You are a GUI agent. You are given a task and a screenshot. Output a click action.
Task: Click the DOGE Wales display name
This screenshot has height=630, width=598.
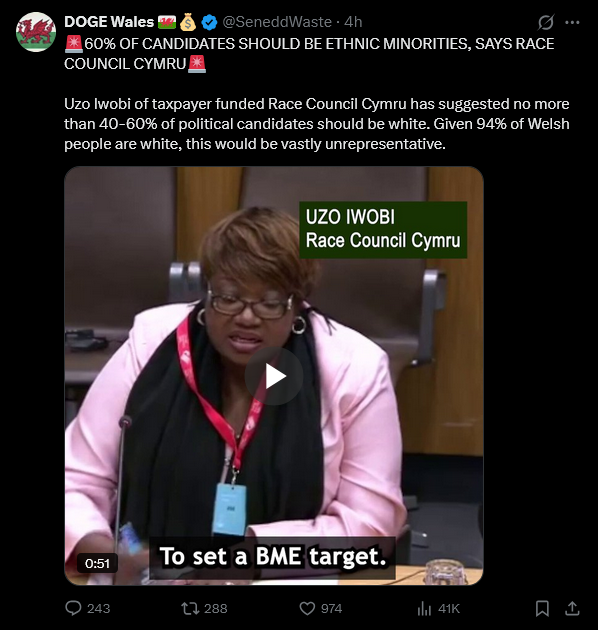coord(109,22)
